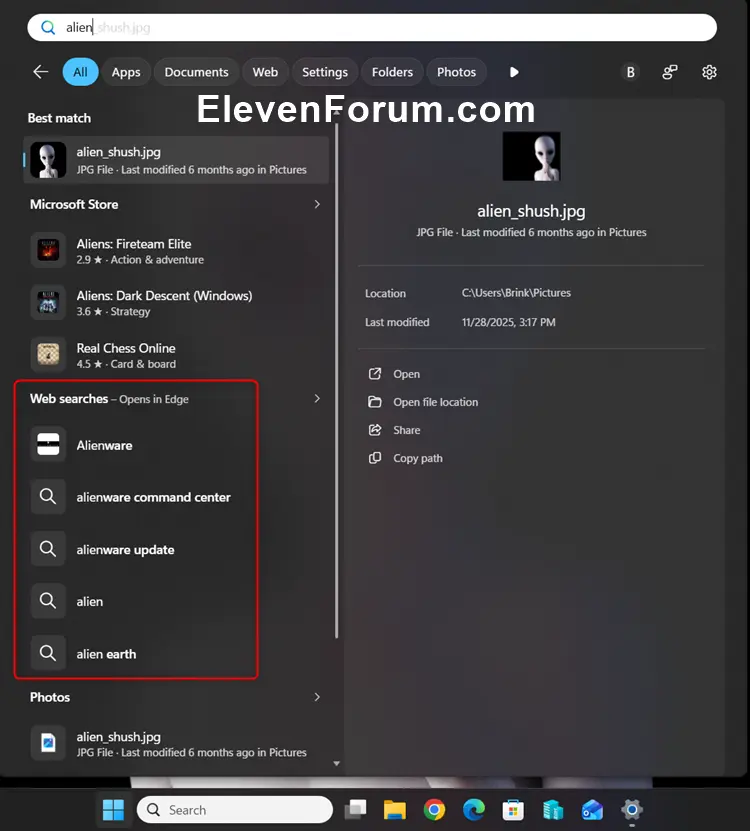This screenshot has height=831, width=750.
Task: Click the Share icon in preview pane
Action: click(375, 430)
